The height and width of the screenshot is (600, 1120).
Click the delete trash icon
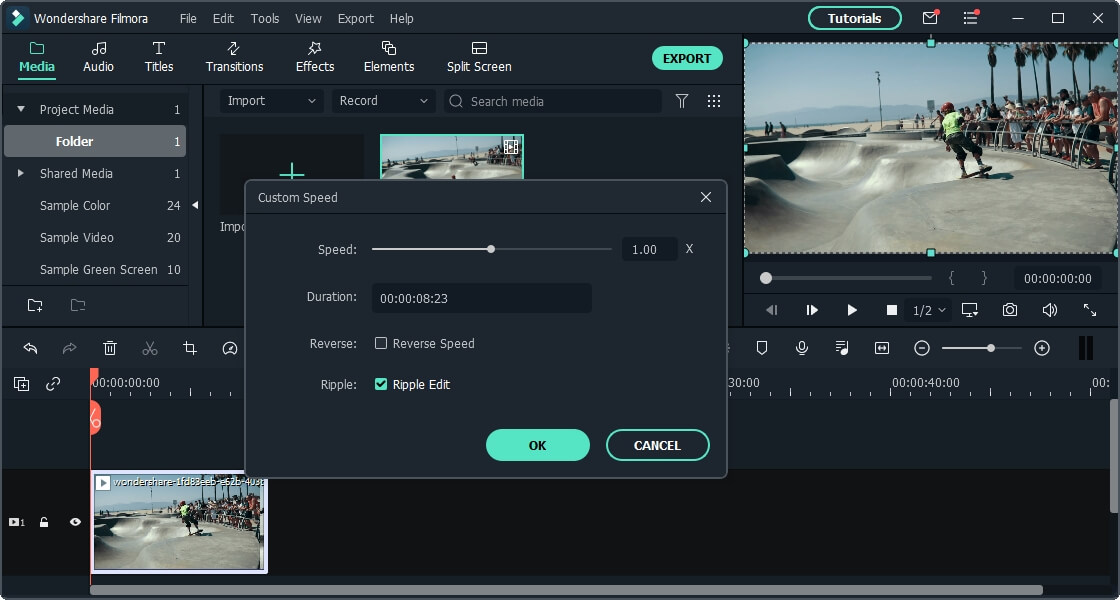click(x=110, y=348)
